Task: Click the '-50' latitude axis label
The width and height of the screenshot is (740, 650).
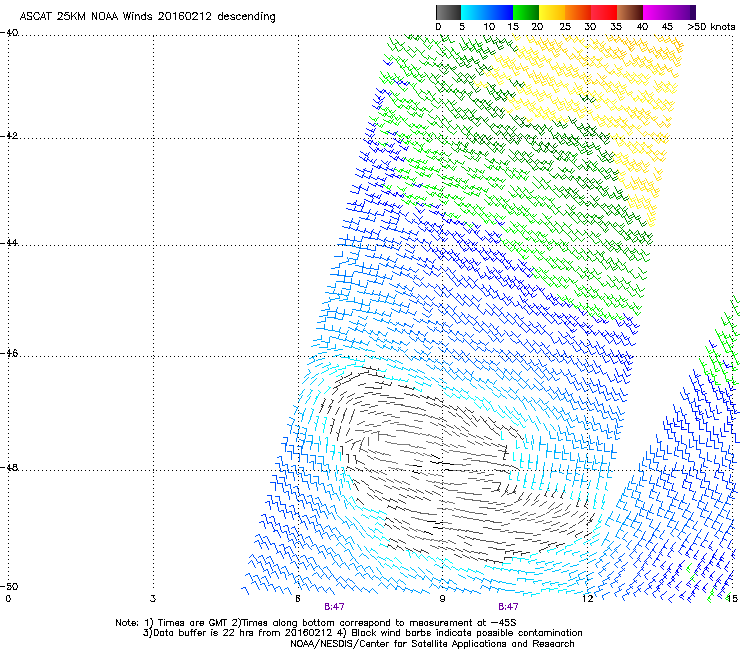Action: (x=9, y=586)
